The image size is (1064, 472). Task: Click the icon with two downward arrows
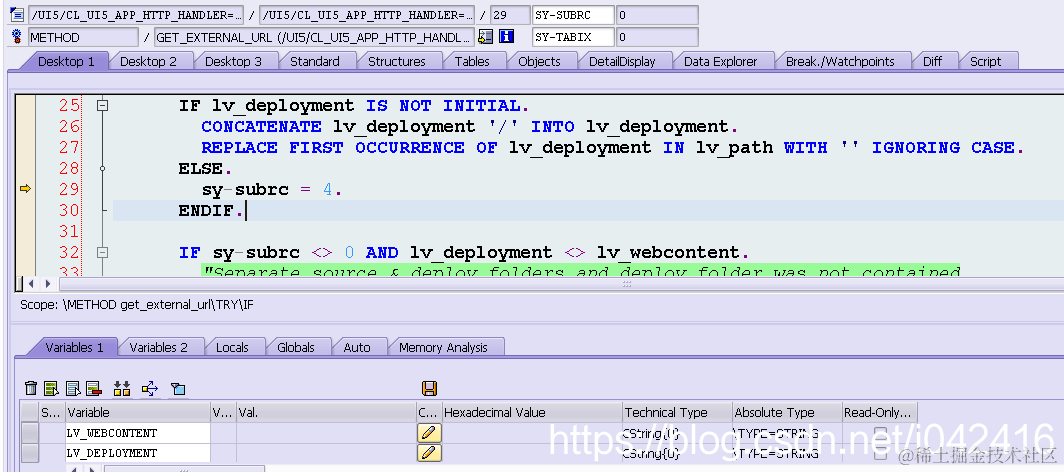coord(122,388)
